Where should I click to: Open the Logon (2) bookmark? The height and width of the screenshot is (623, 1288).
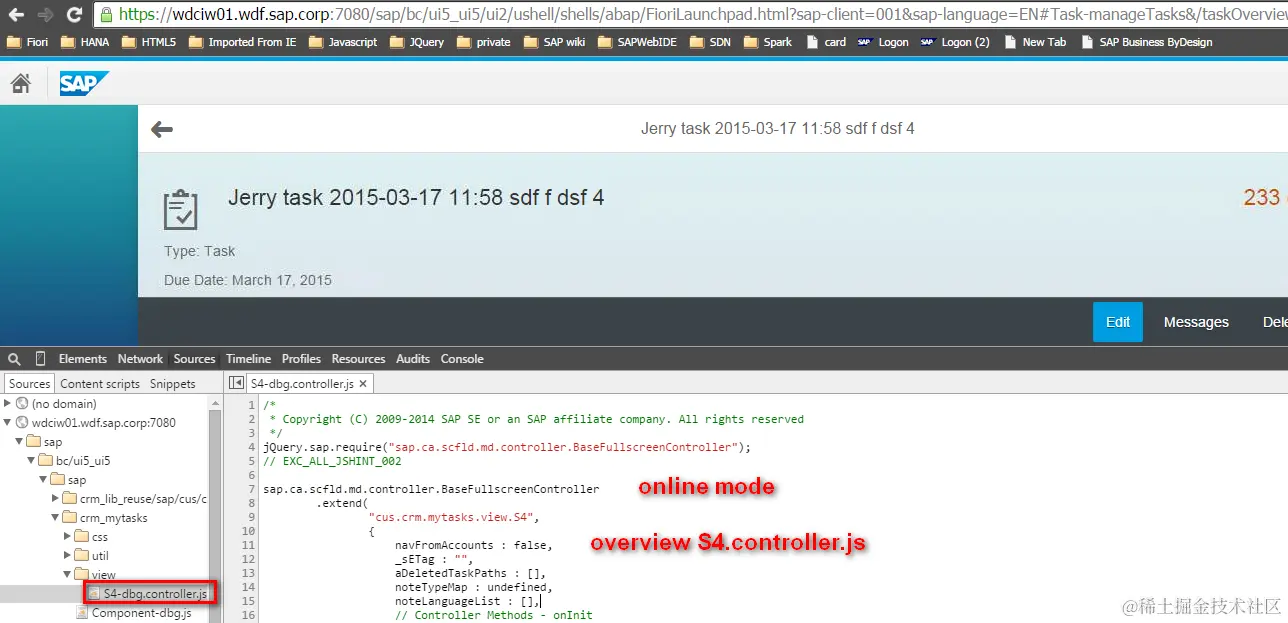coord(955,42)
